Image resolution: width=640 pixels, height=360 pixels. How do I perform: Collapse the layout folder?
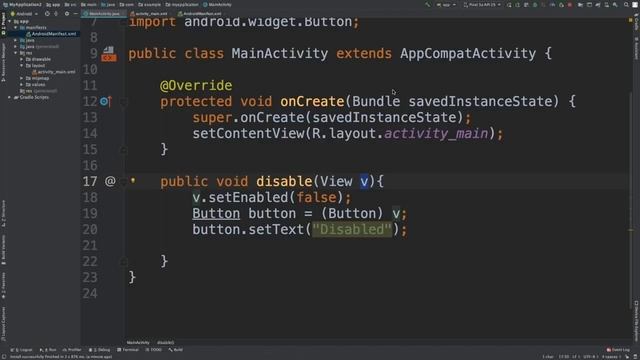[22, 65]
